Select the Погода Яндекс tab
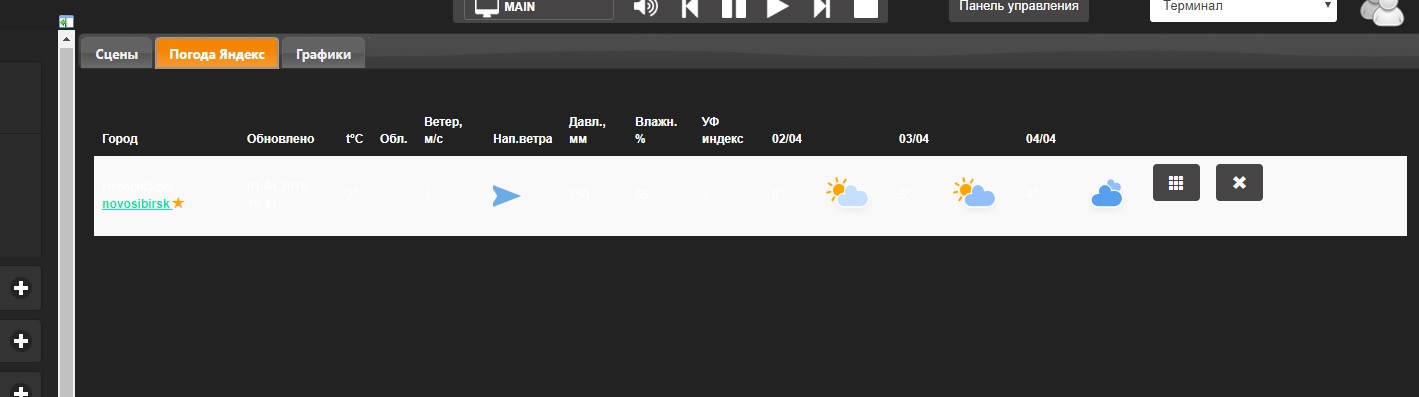The height and width of the screenshot is (397, 1419). pos(217,54)
